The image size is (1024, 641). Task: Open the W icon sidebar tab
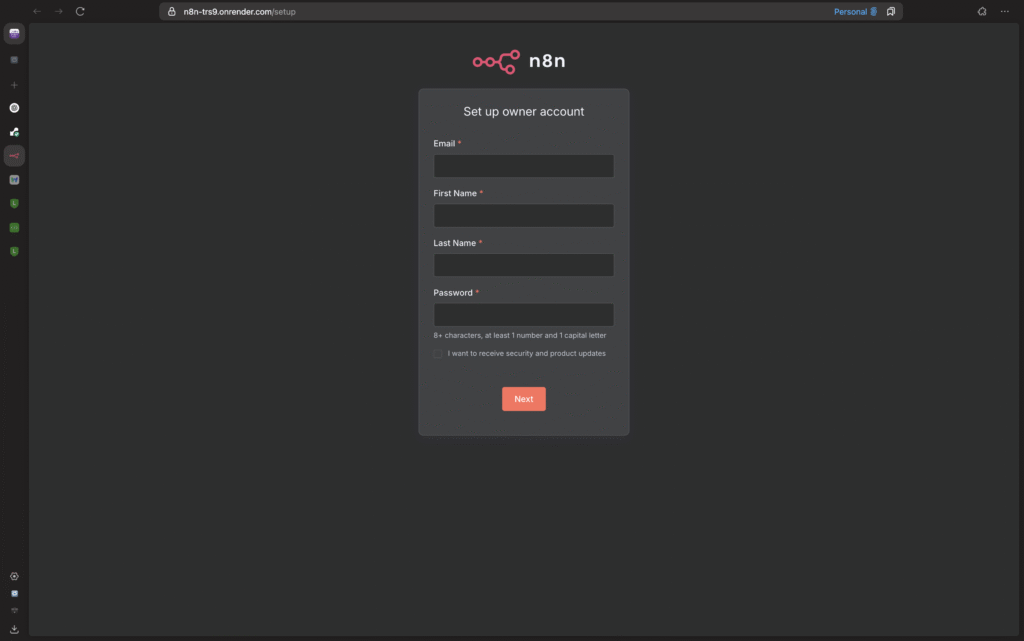pyautogui.click(x=14, y=180)
